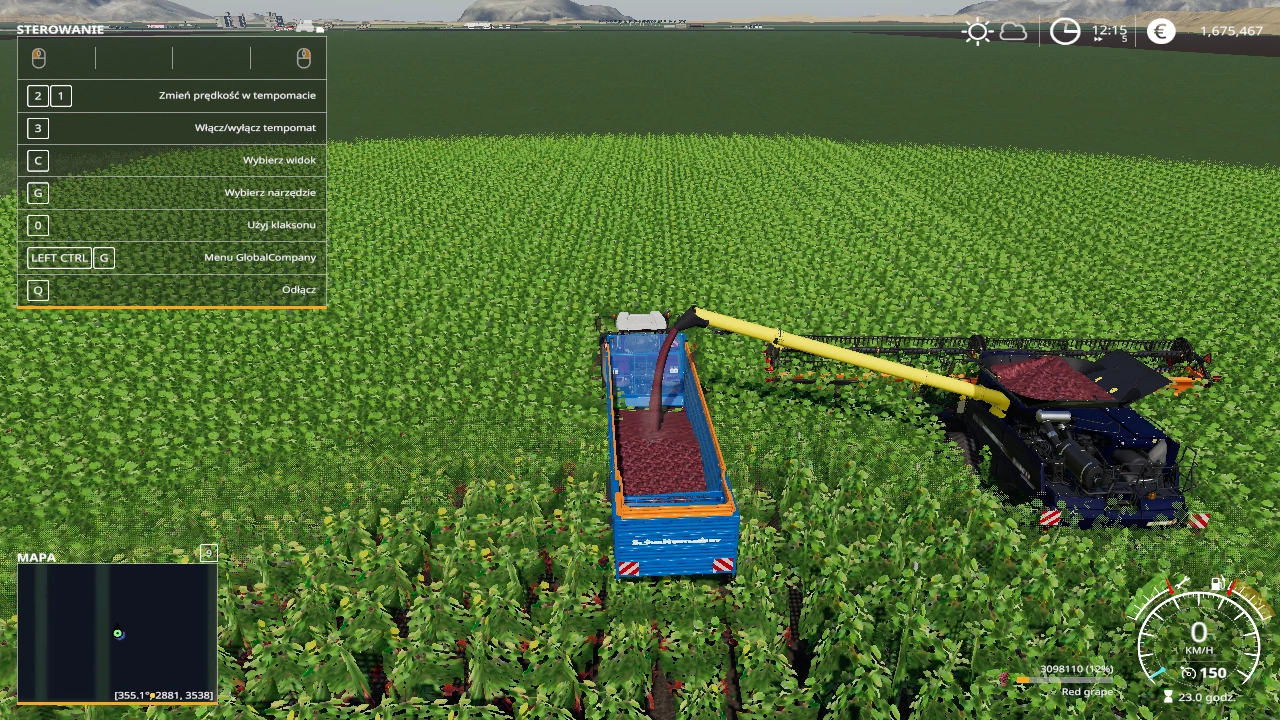This screenshot has width=1280, height=720.
Task: Select 'Zmień prędkość w tempomacie' entry
Action: (172, 96)
